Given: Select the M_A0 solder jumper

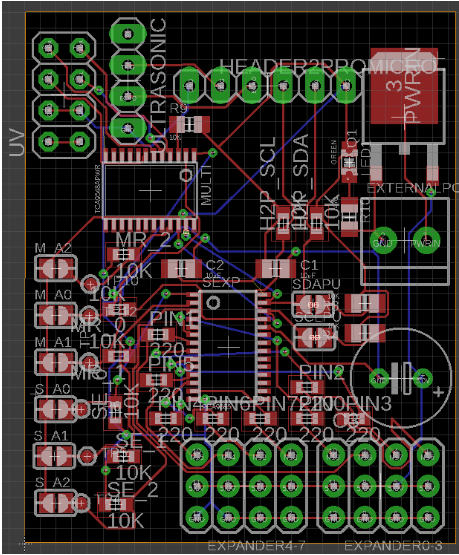Looking at the screenshot, I should point(56,315).
